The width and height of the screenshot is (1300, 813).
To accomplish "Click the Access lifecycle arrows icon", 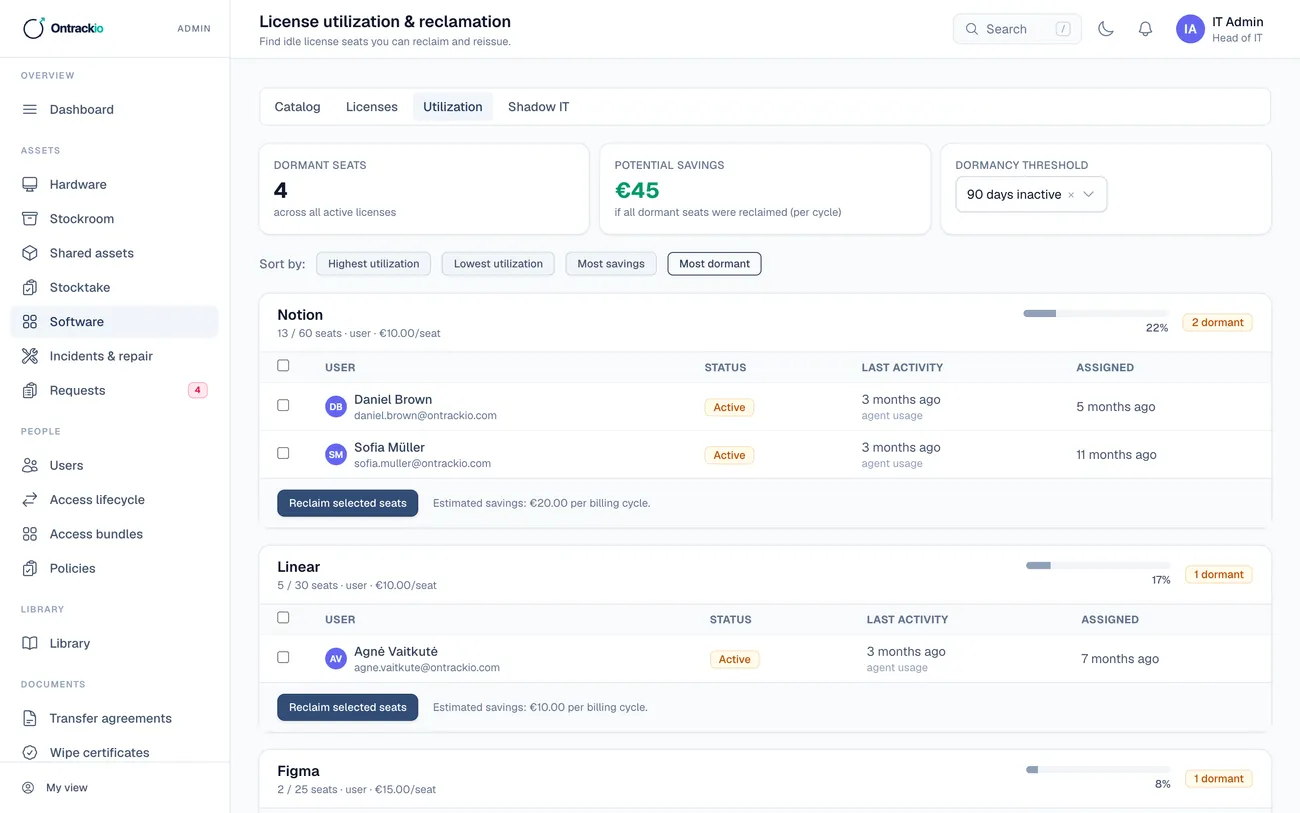I will 30,500.
